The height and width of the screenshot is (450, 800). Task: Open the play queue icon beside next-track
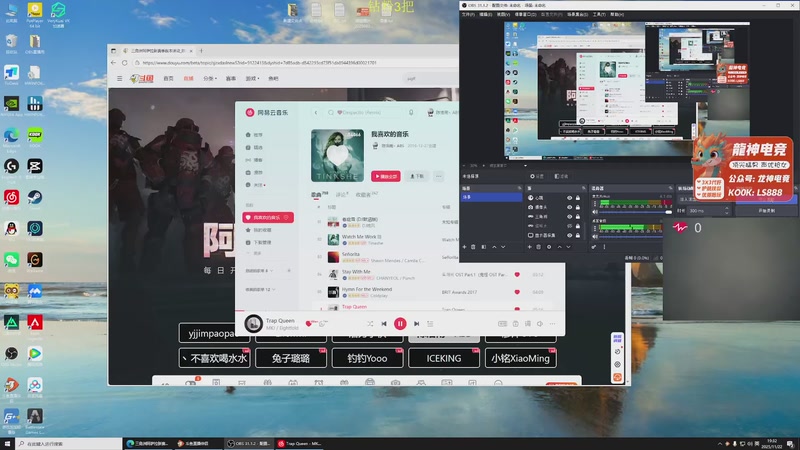(x=430, y=323)
